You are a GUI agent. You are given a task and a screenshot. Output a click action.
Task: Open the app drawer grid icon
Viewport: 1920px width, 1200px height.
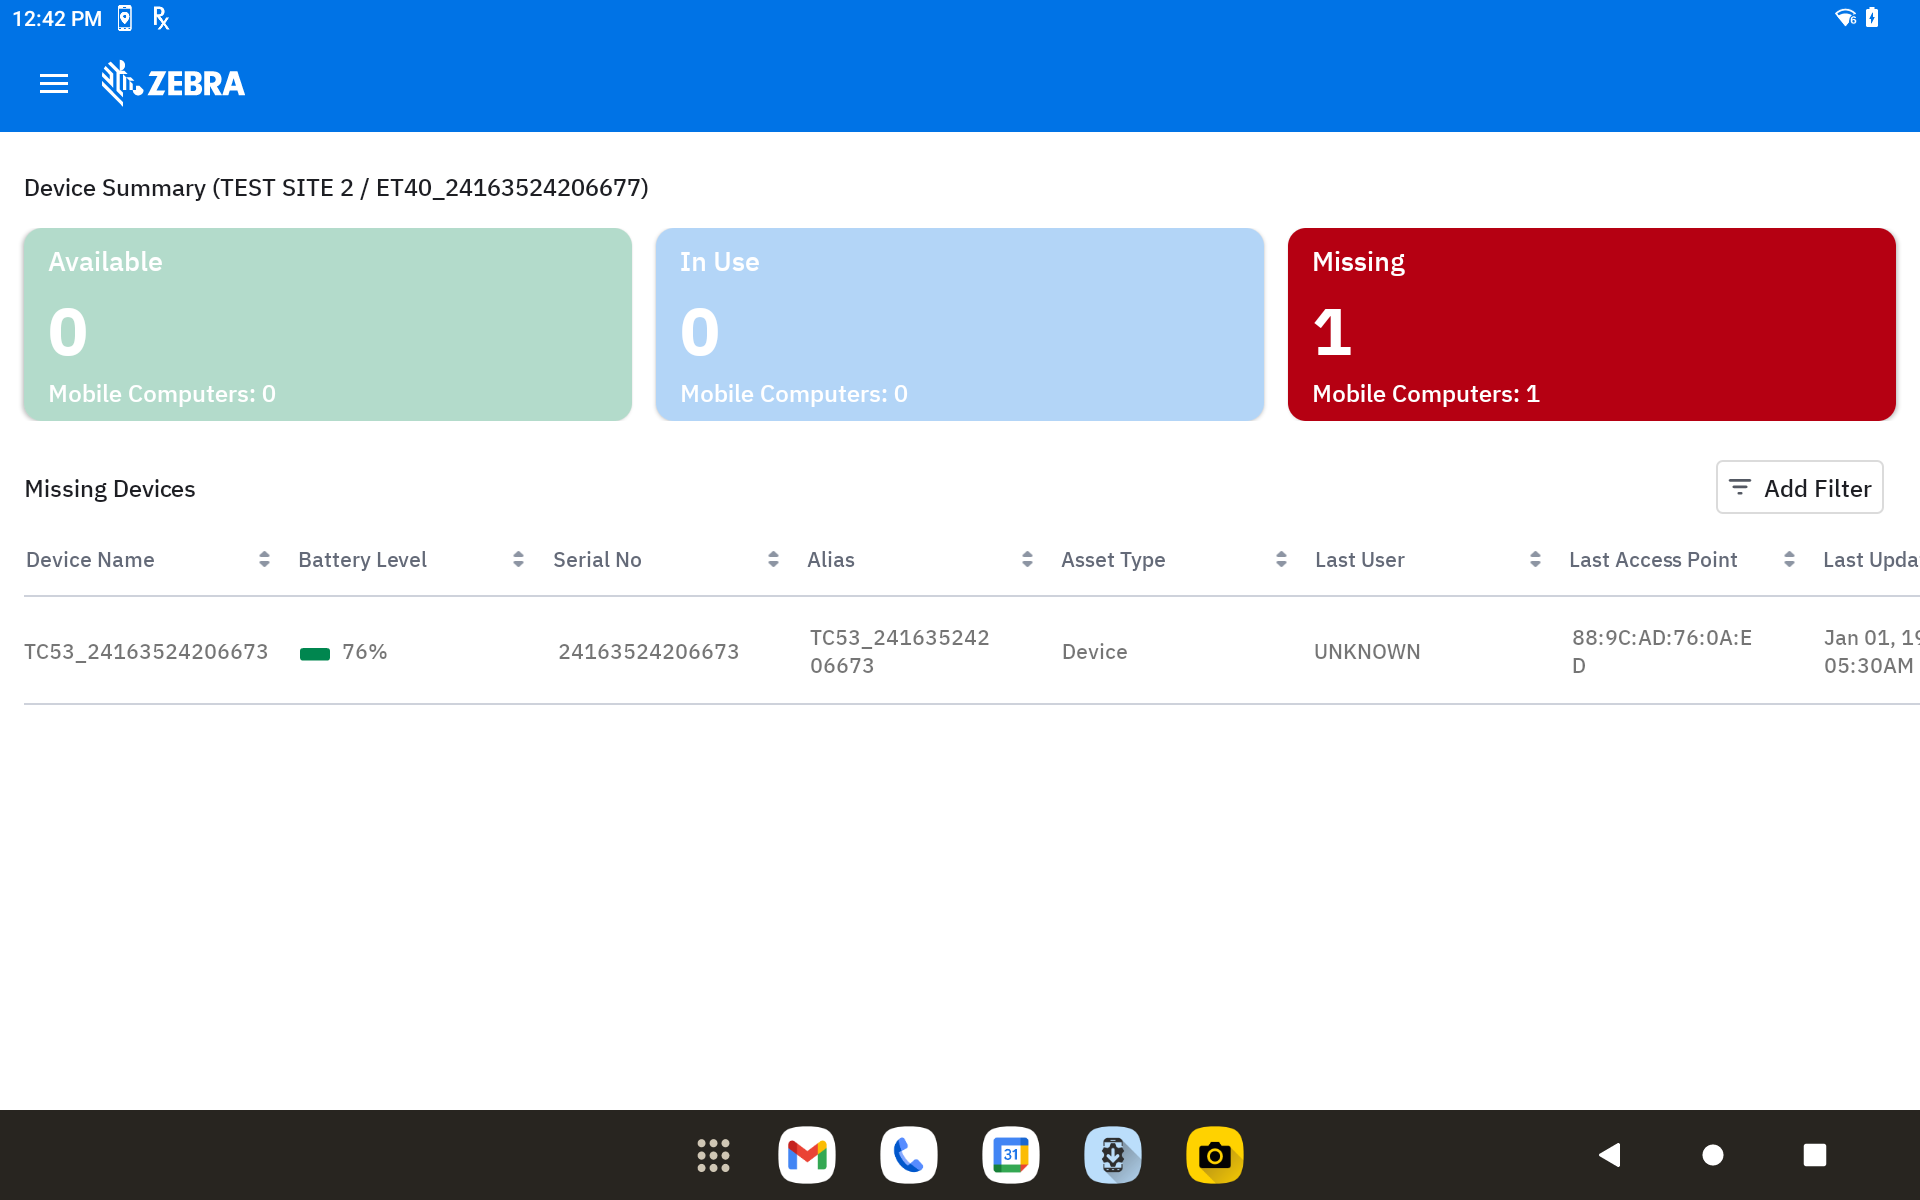(x=713, y=1155)
